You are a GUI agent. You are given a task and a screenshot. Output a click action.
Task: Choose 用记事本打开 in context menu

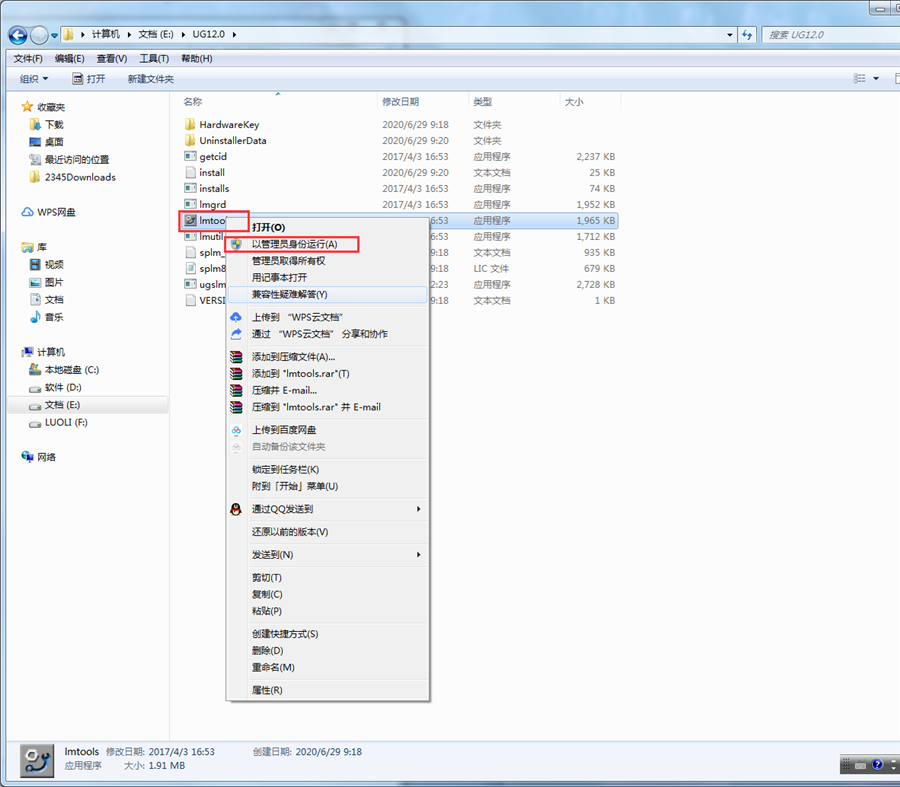[x=327, y=277]
